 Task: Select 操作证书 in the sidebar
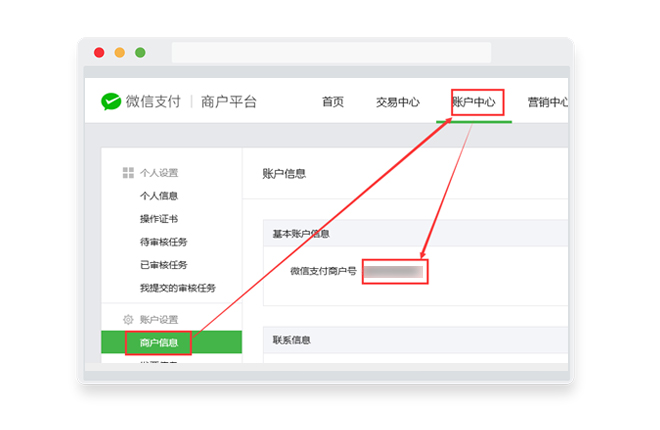tap(159, 219)
